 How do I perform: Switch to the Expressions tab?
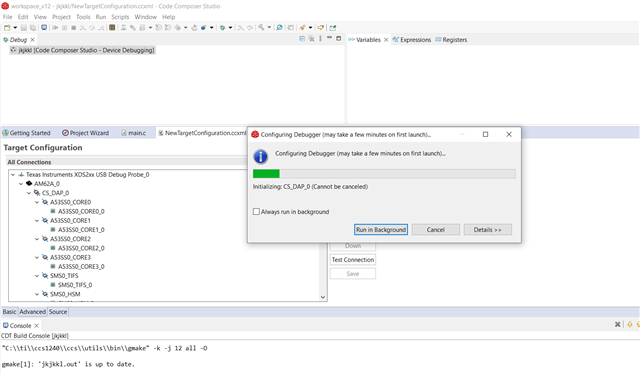[x=411, y=40]
